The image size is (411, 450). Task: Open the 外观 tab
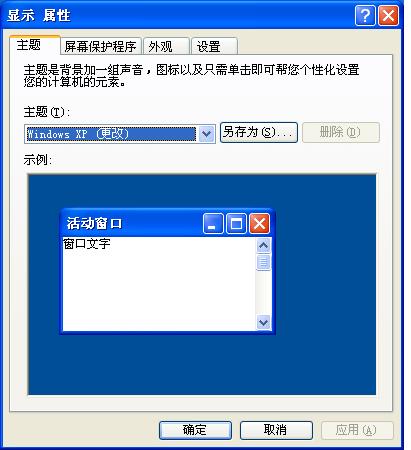(166, 46)
